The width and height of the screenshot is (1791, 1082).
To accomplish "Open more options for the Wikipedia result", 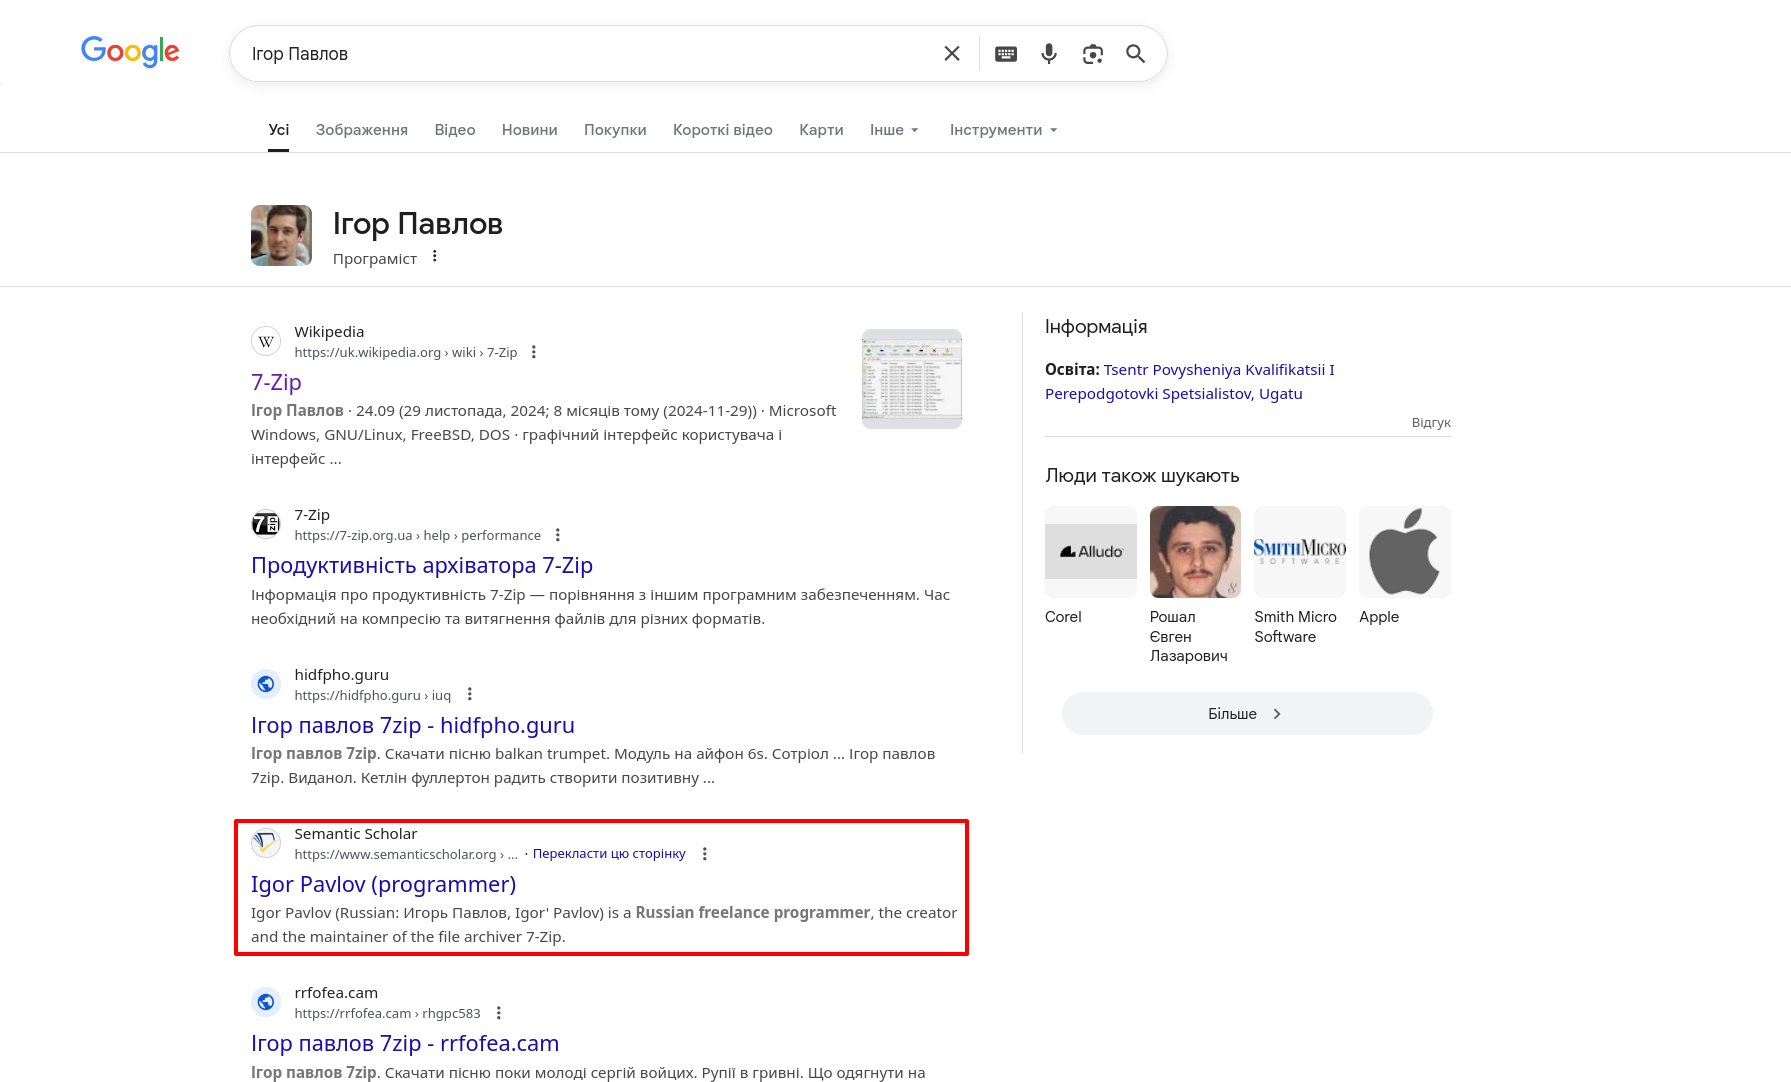I will [534, 352].
